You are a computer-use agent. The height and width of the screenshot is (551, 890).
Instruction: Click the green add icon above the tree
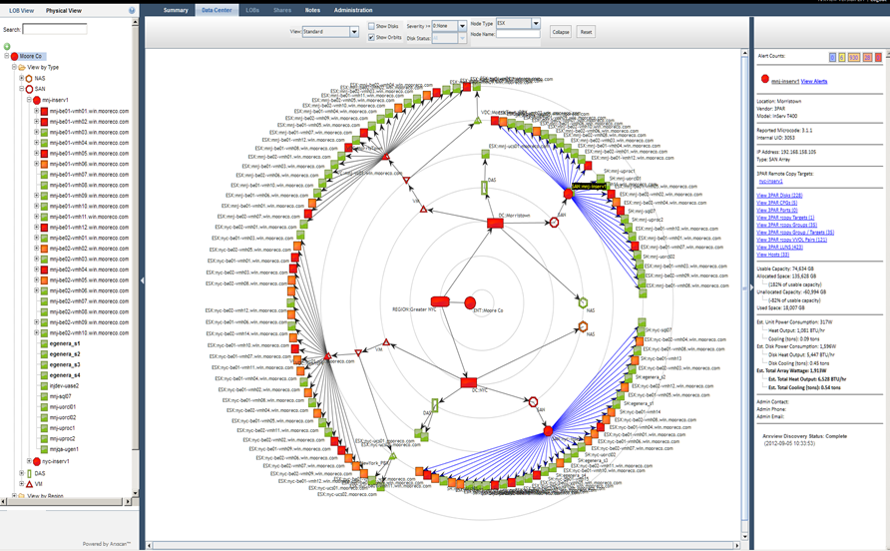(7, 46)
